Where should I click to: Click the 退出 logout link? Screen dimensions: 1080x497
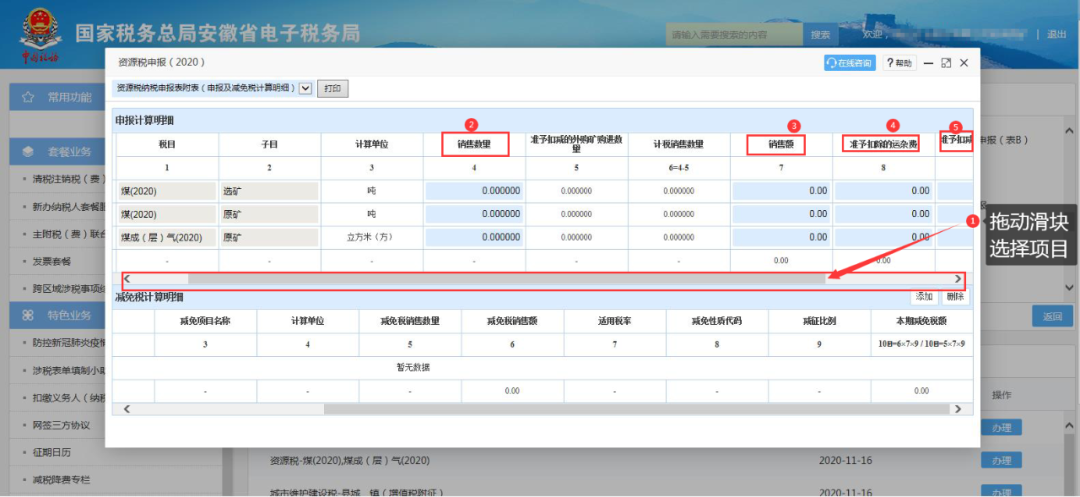[1057, 34]
